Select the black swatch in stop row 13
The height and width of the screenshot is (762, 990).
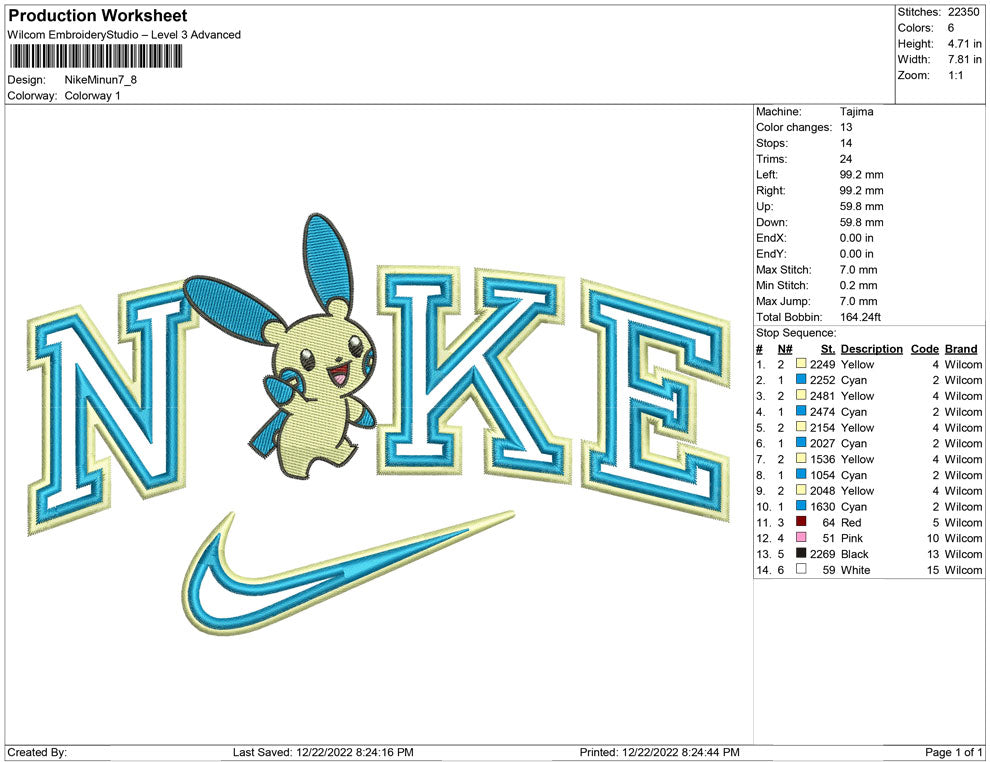801,553
